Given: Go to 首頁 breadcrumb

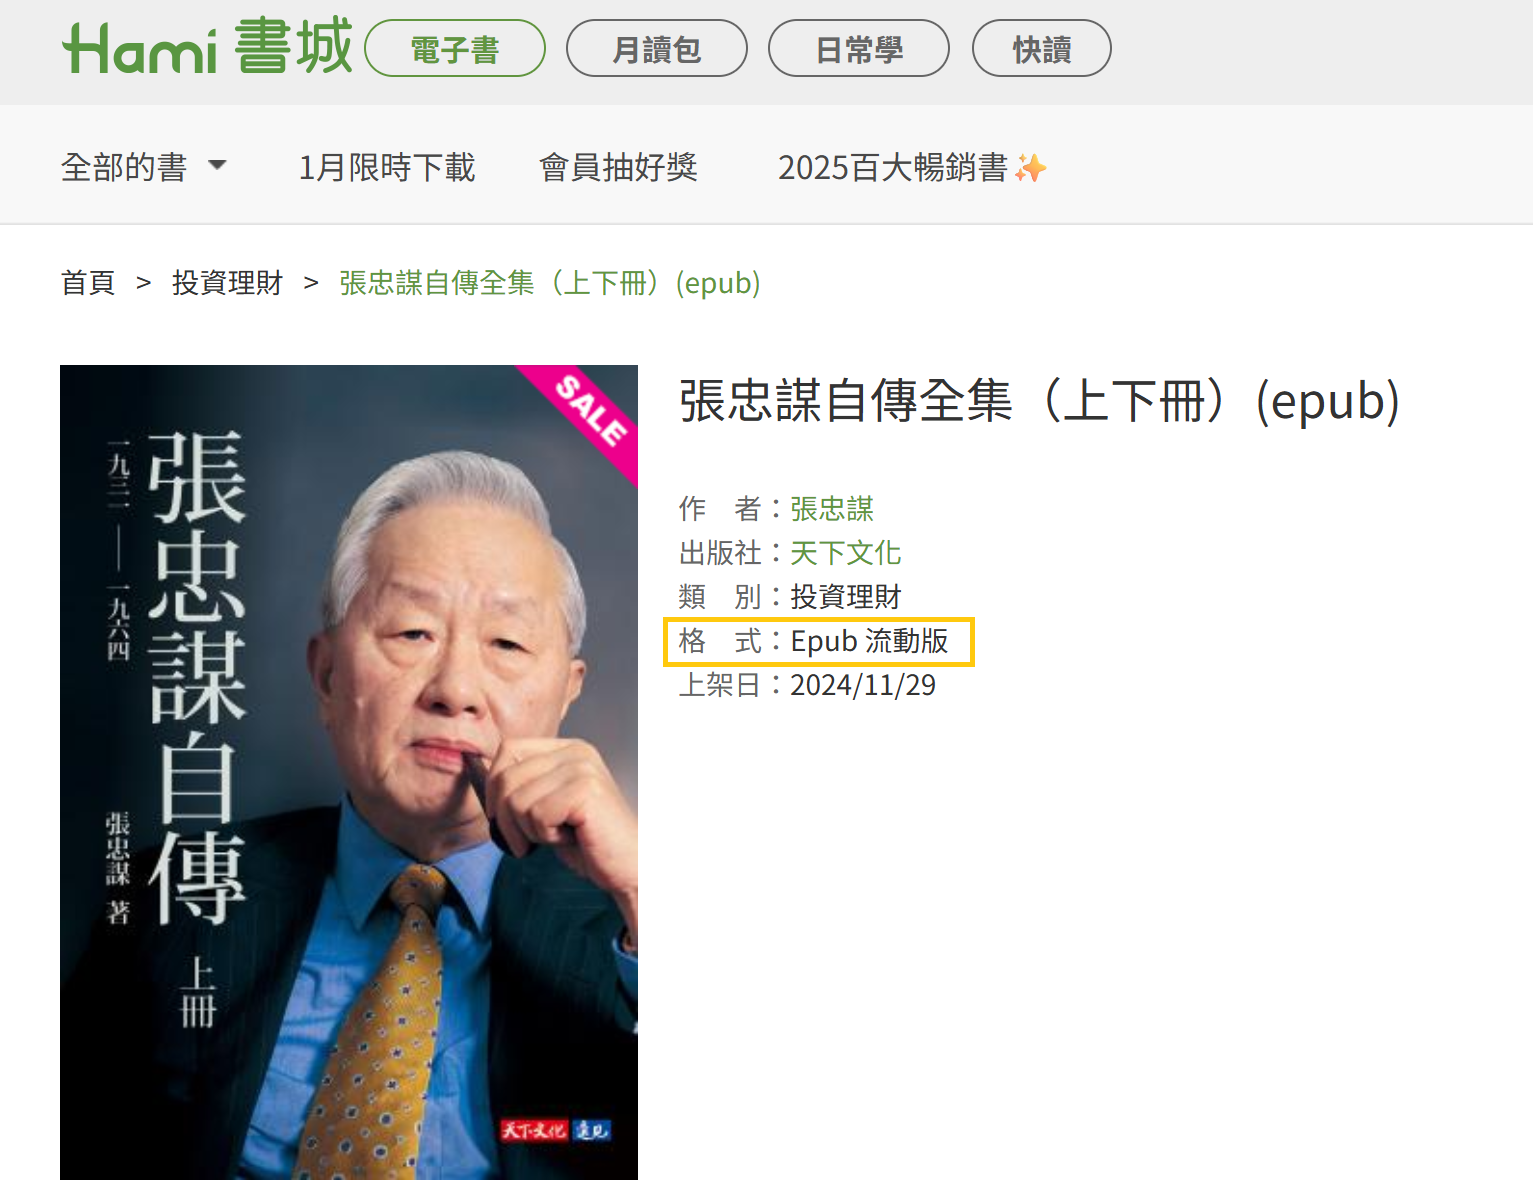Looking at the screenshot, I should pyautogui.click(x=88, y=283).
